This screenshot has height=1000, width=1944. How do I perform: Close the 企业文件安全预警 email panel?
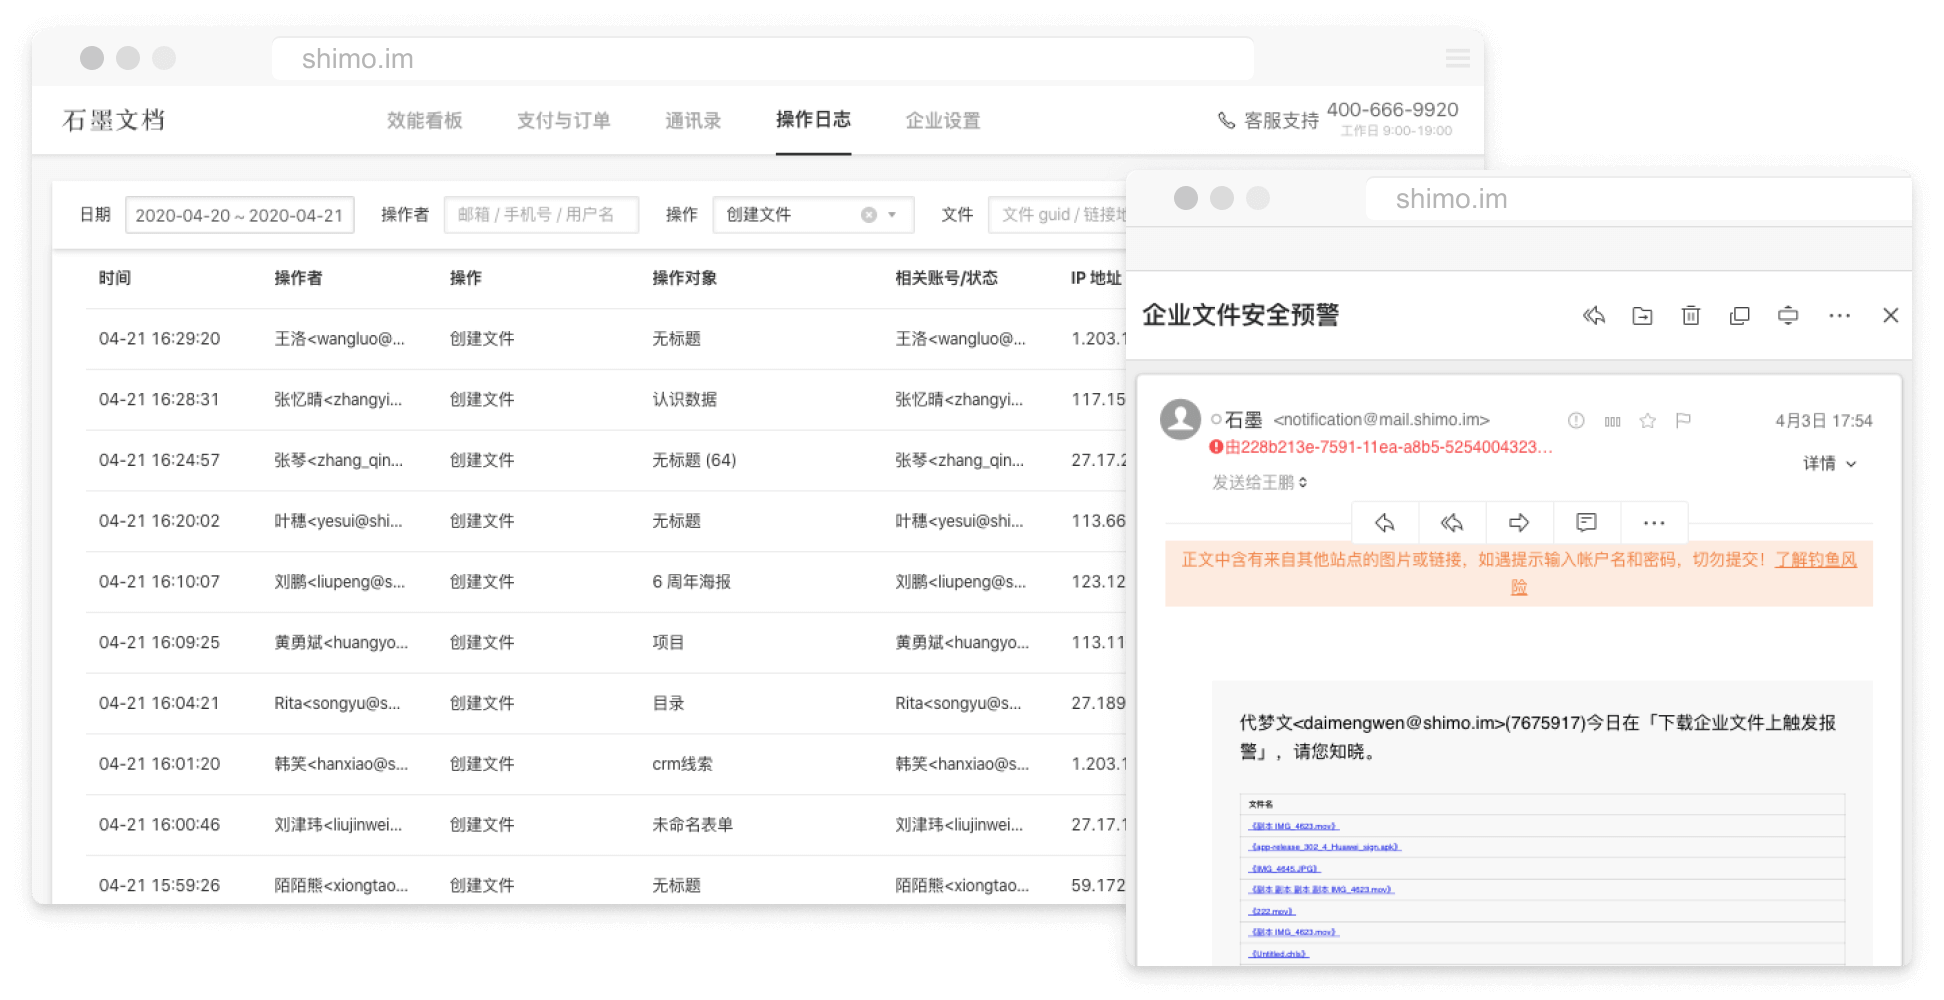coord(1890,316)
